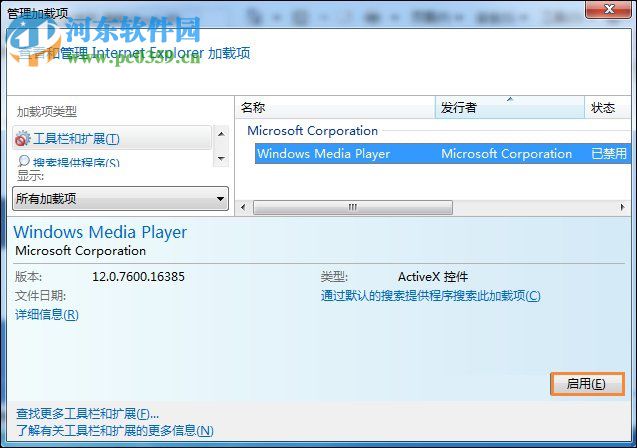Select Search Providers magnifier icon
The image size is (637, 448).
click(24, 161)
